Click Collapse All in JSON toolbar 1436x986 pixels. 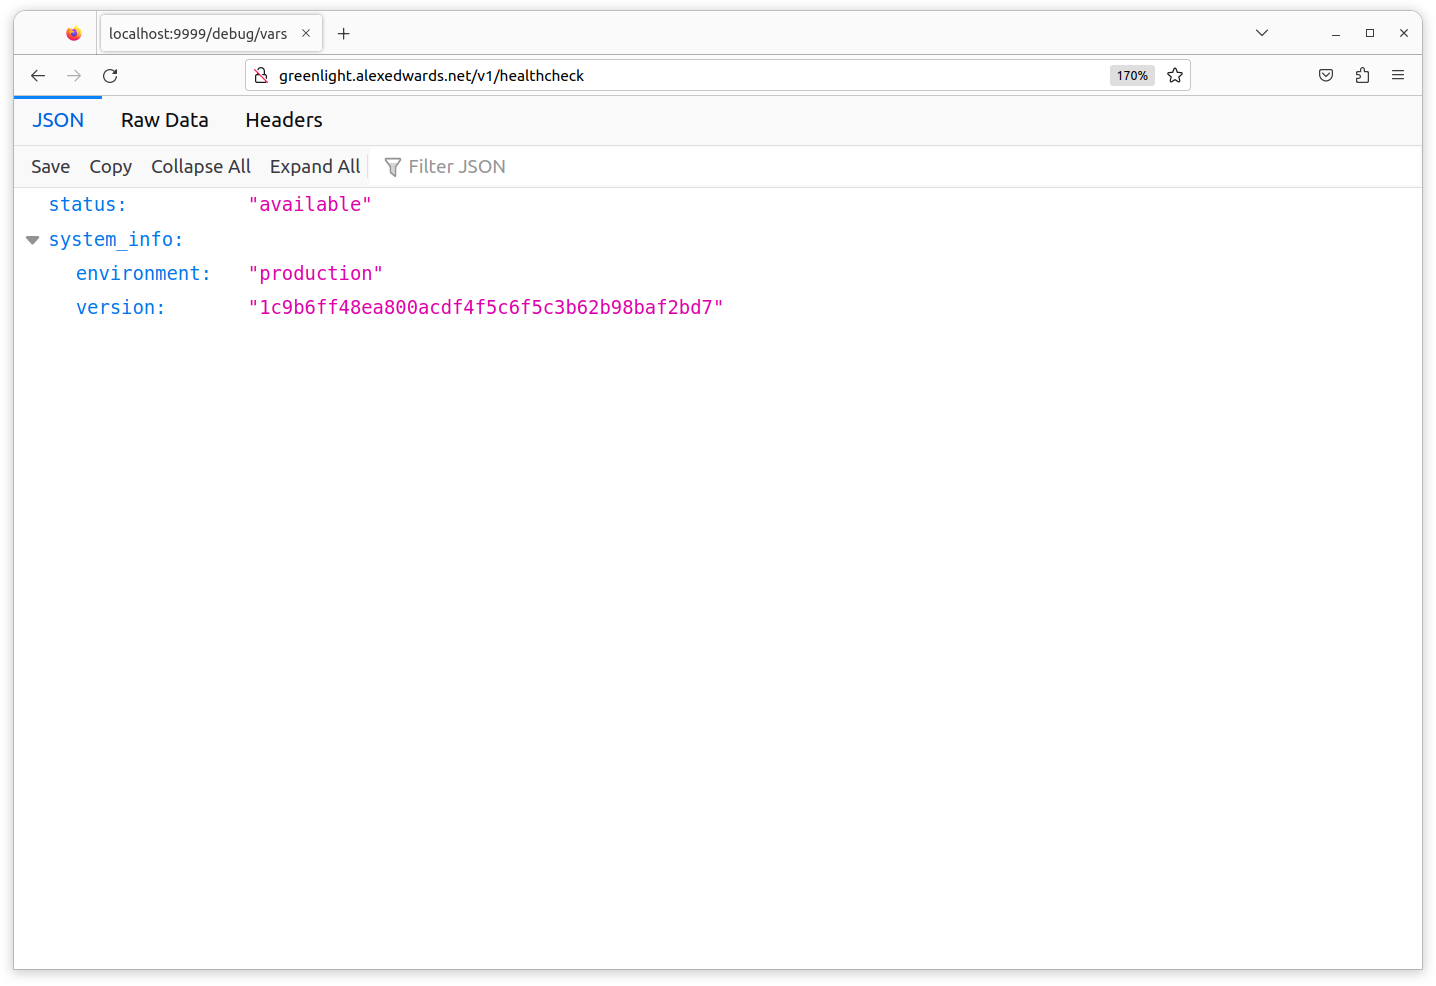tap(201, 167)
